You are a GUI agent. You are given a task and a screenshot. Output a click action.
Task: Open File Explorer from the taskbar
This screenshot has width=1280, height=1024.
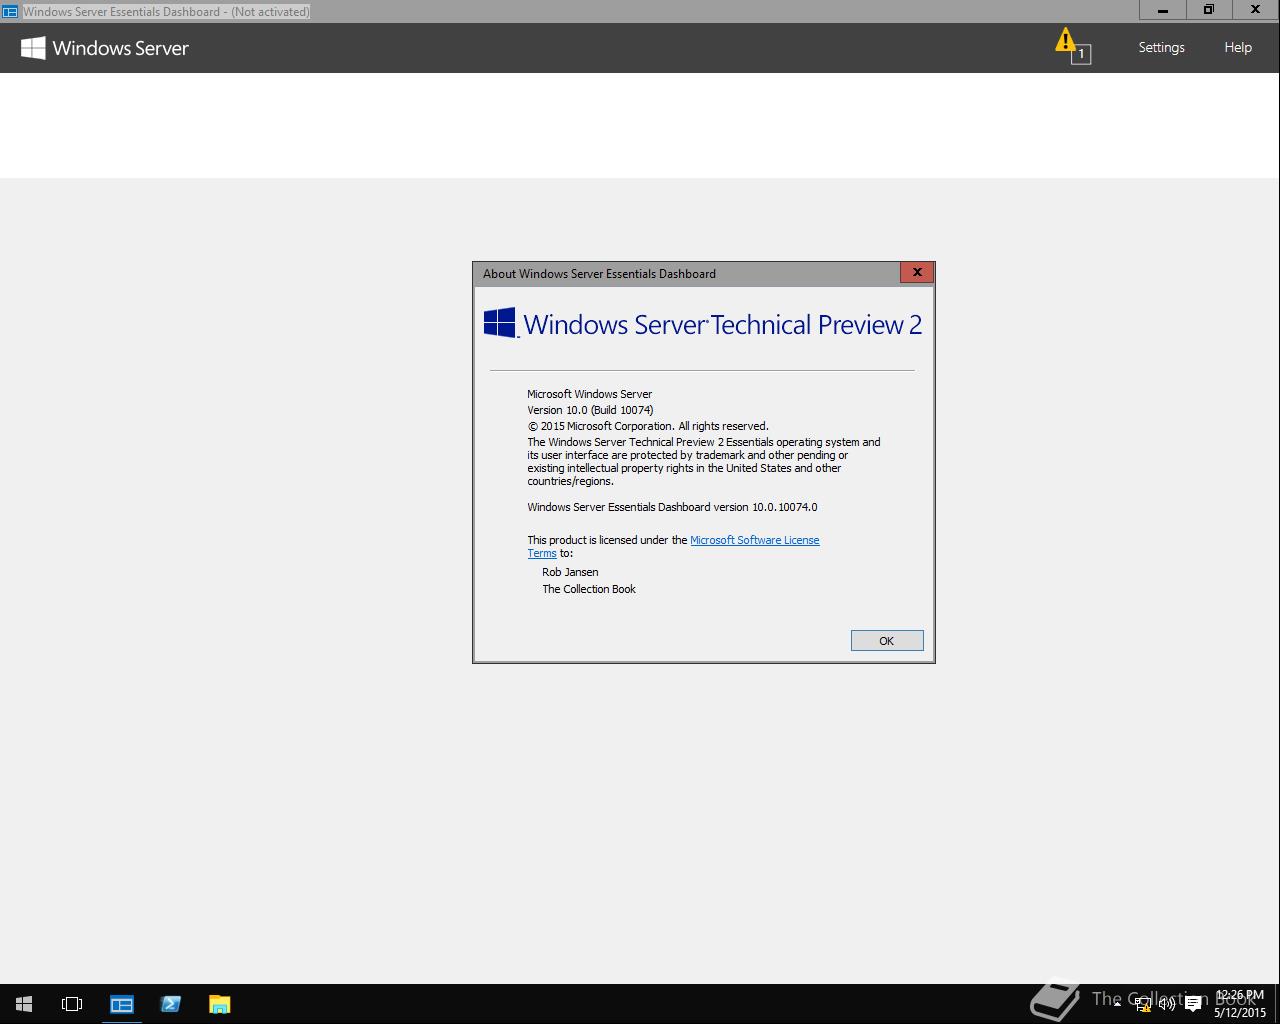click(219, 1004)
